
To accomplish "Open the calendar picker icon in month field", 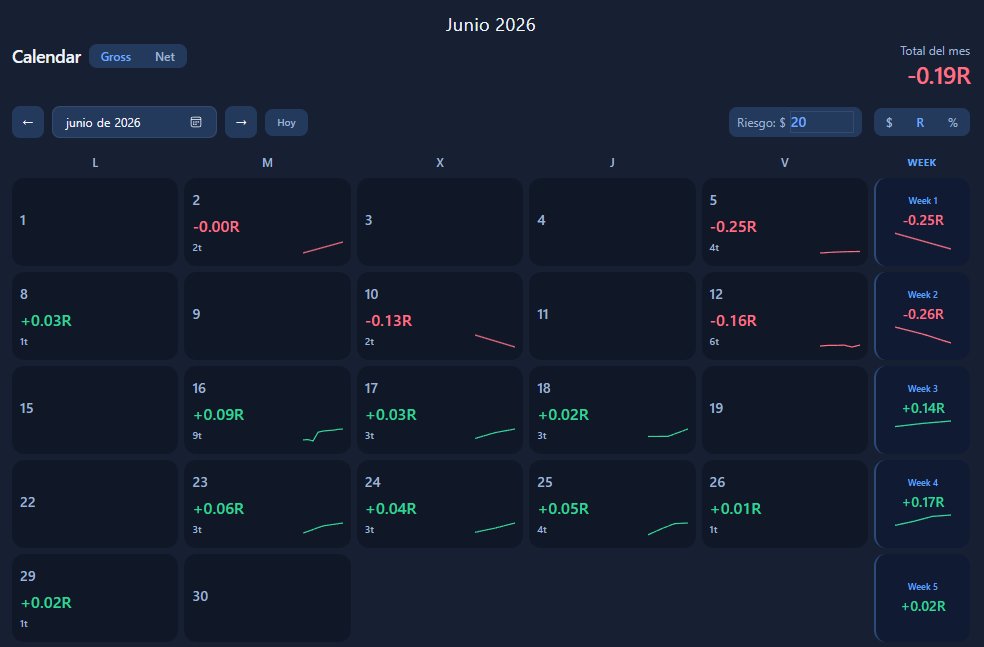I will tap(196, 122).
